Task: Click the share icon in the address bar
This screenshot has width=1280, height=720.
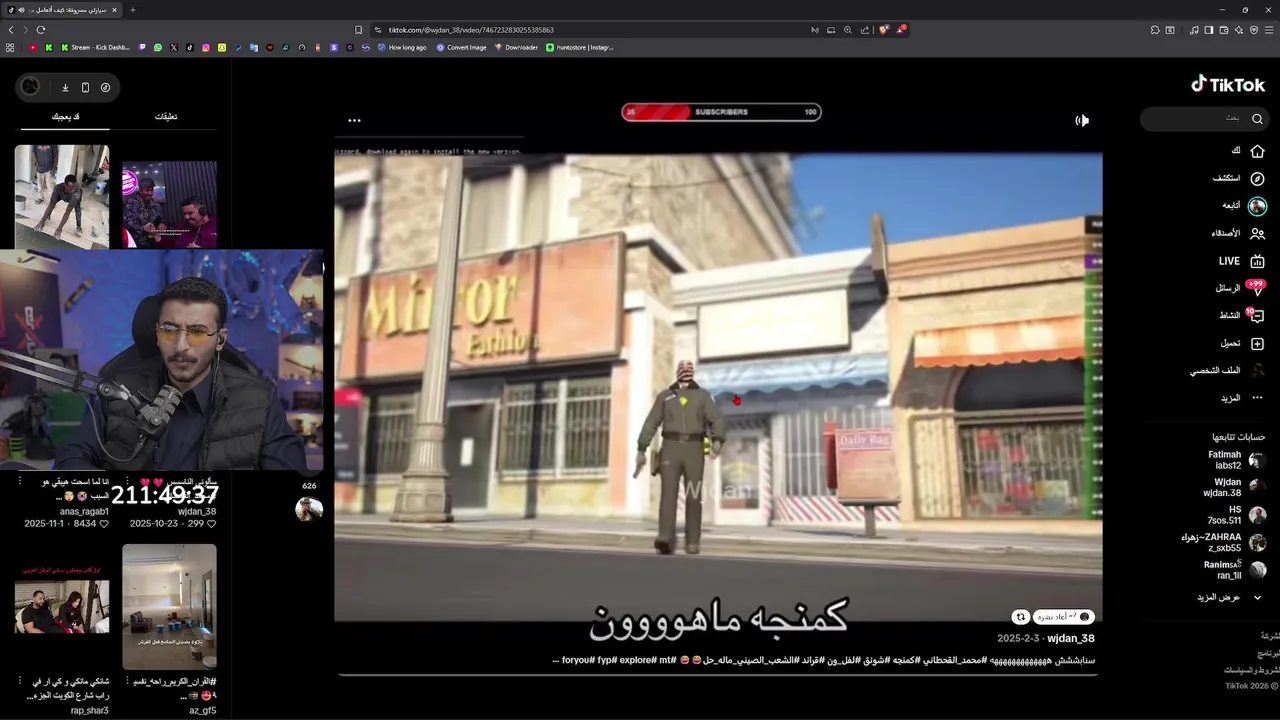Action: point(865,30)
